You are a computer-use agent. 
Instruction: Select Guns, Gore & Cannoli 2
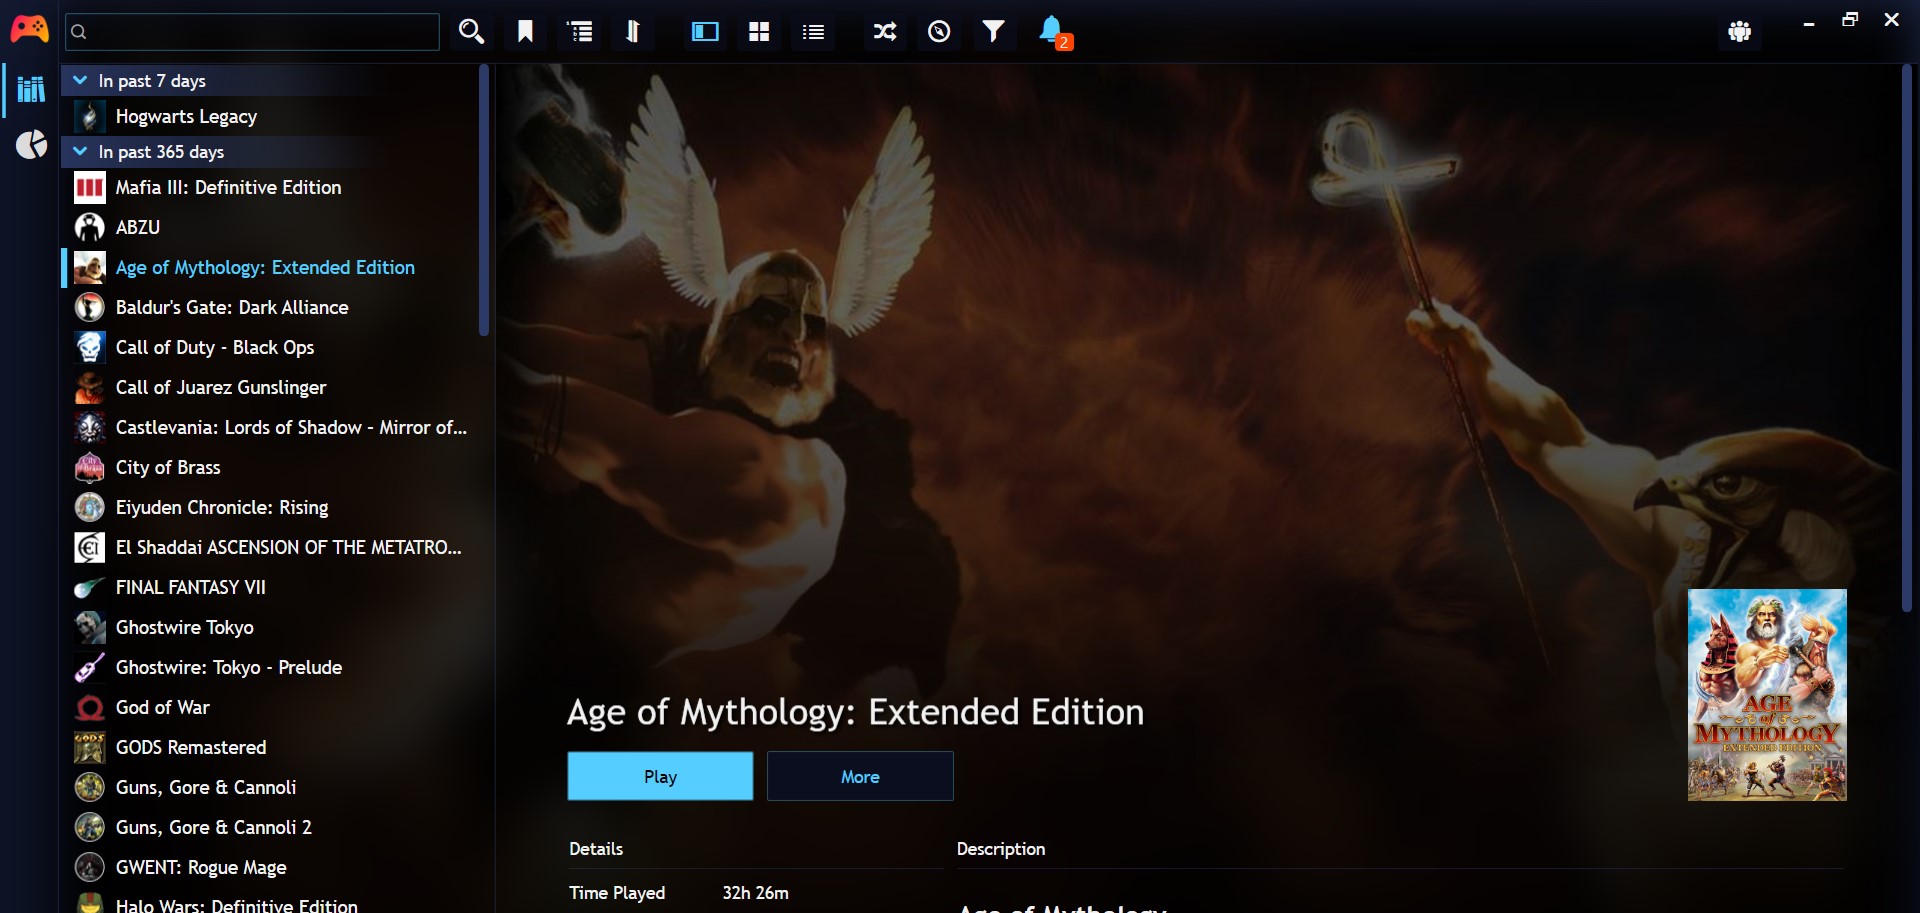(x=270, y=827)
